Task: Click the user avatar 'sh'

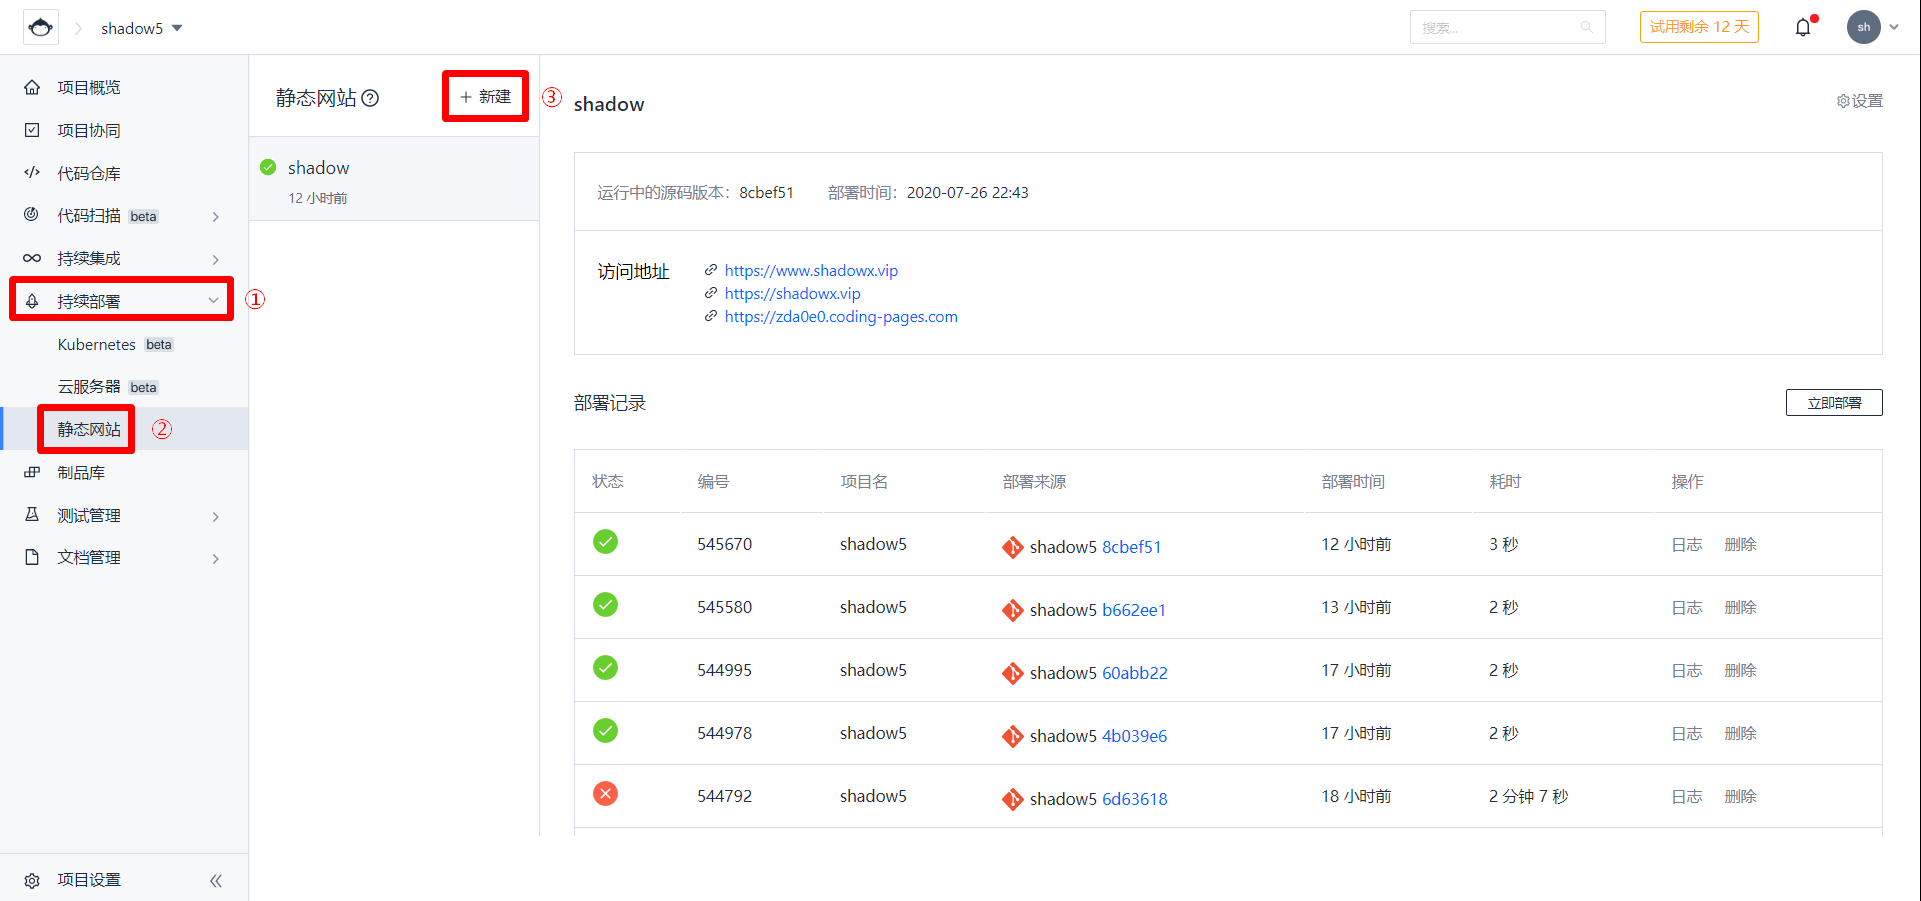Action: tap(1864, 27)
